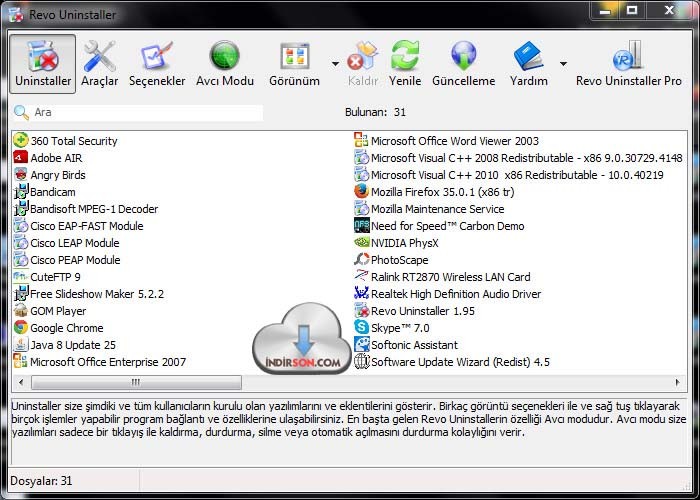Open the Uninstaller toolbar button
Screen dimensions: 700x500
(43, 64)
